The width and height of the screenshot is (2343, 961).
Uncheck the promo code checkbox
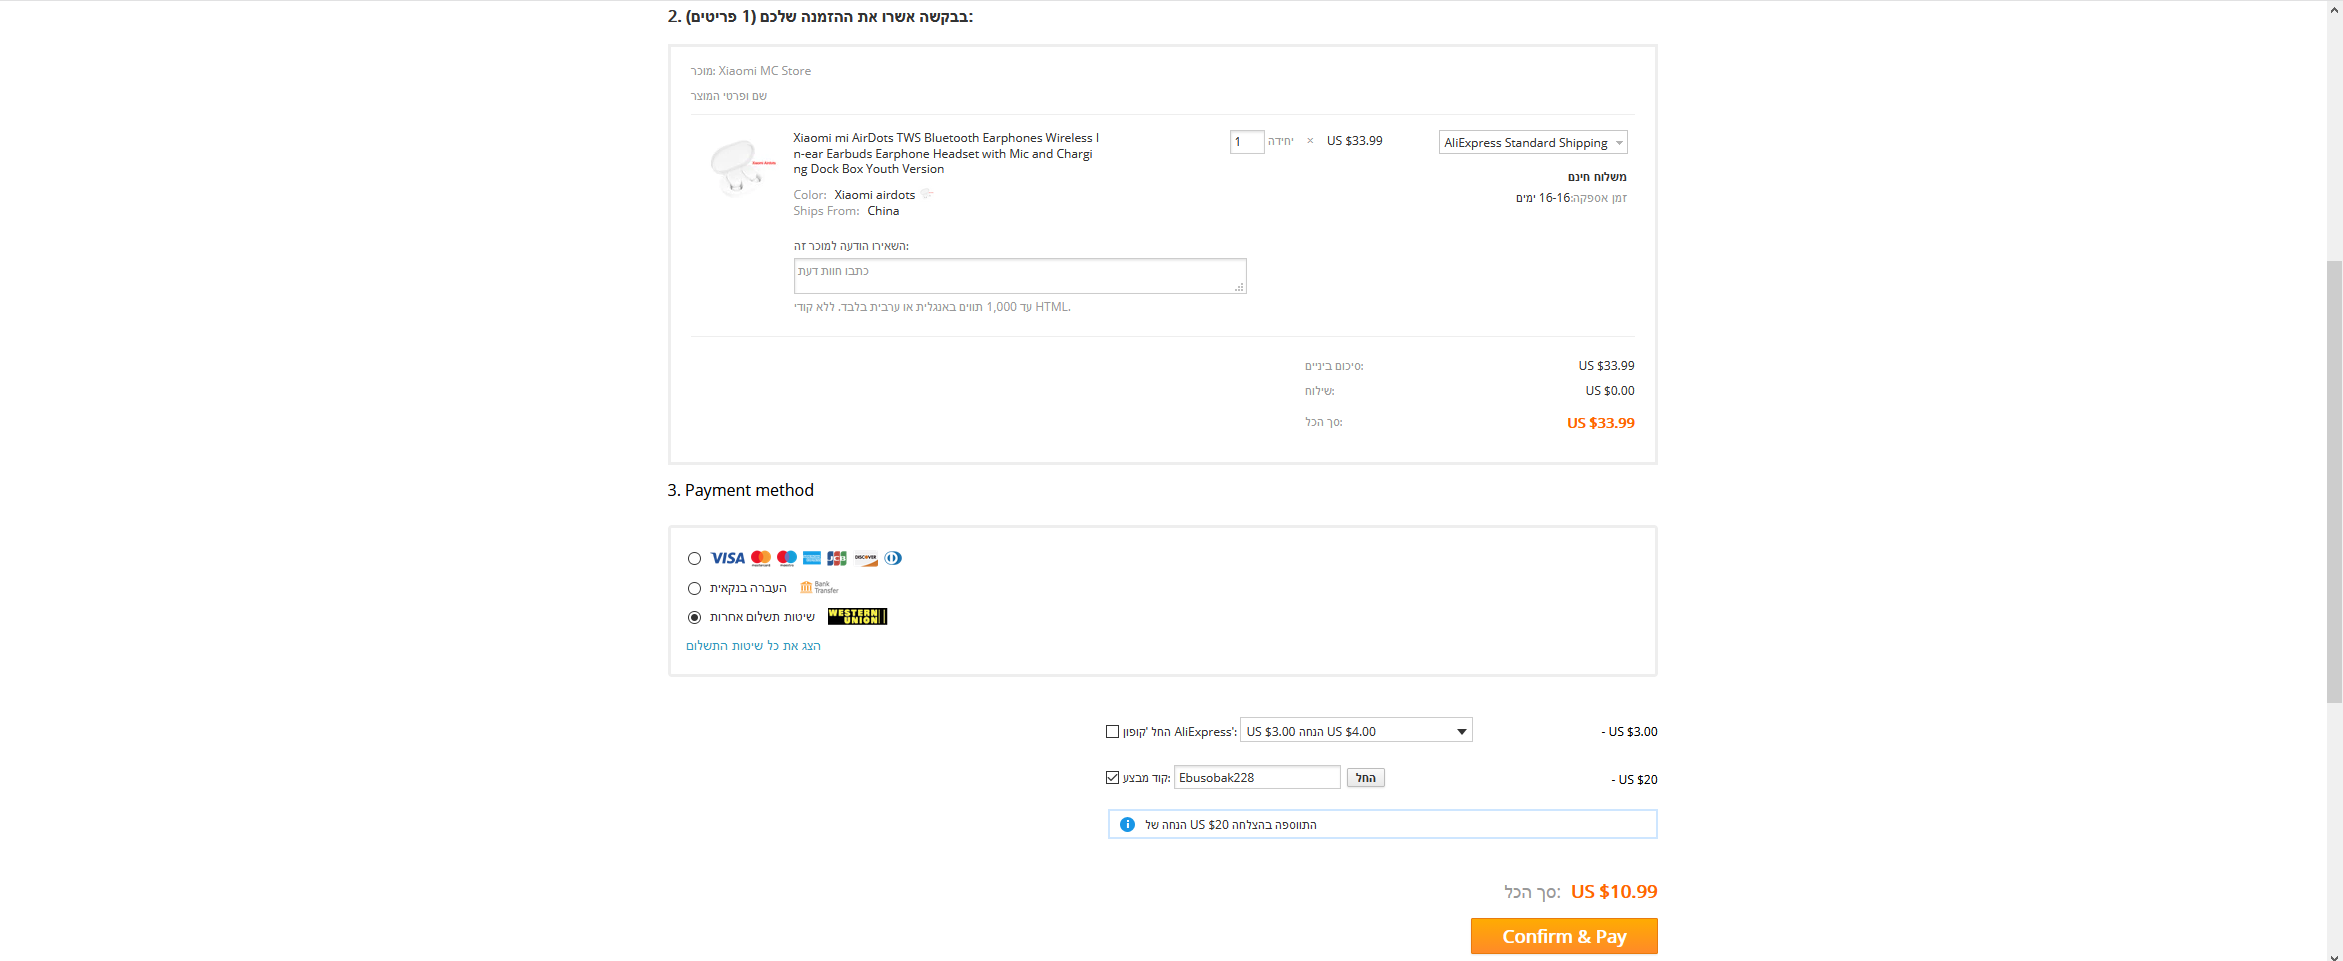[1112, 777]
